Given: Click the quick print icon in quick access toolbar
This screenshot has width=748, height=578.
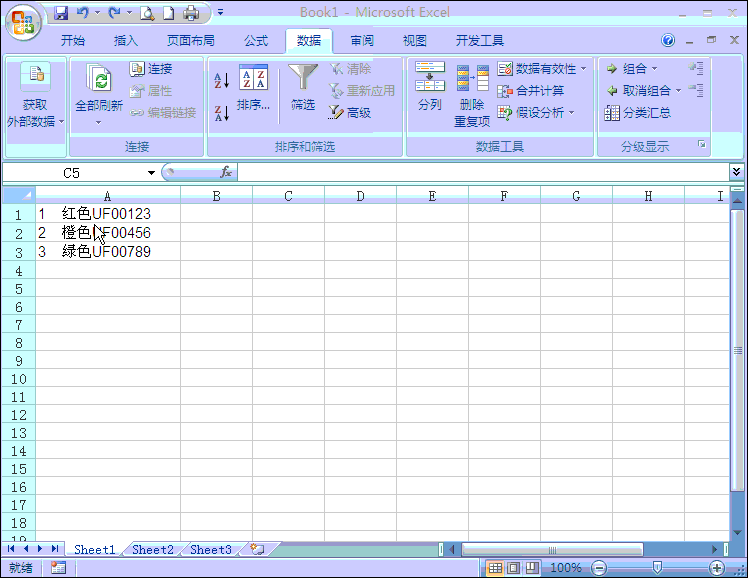Looking at the screenshot, I should pos(190,13).
